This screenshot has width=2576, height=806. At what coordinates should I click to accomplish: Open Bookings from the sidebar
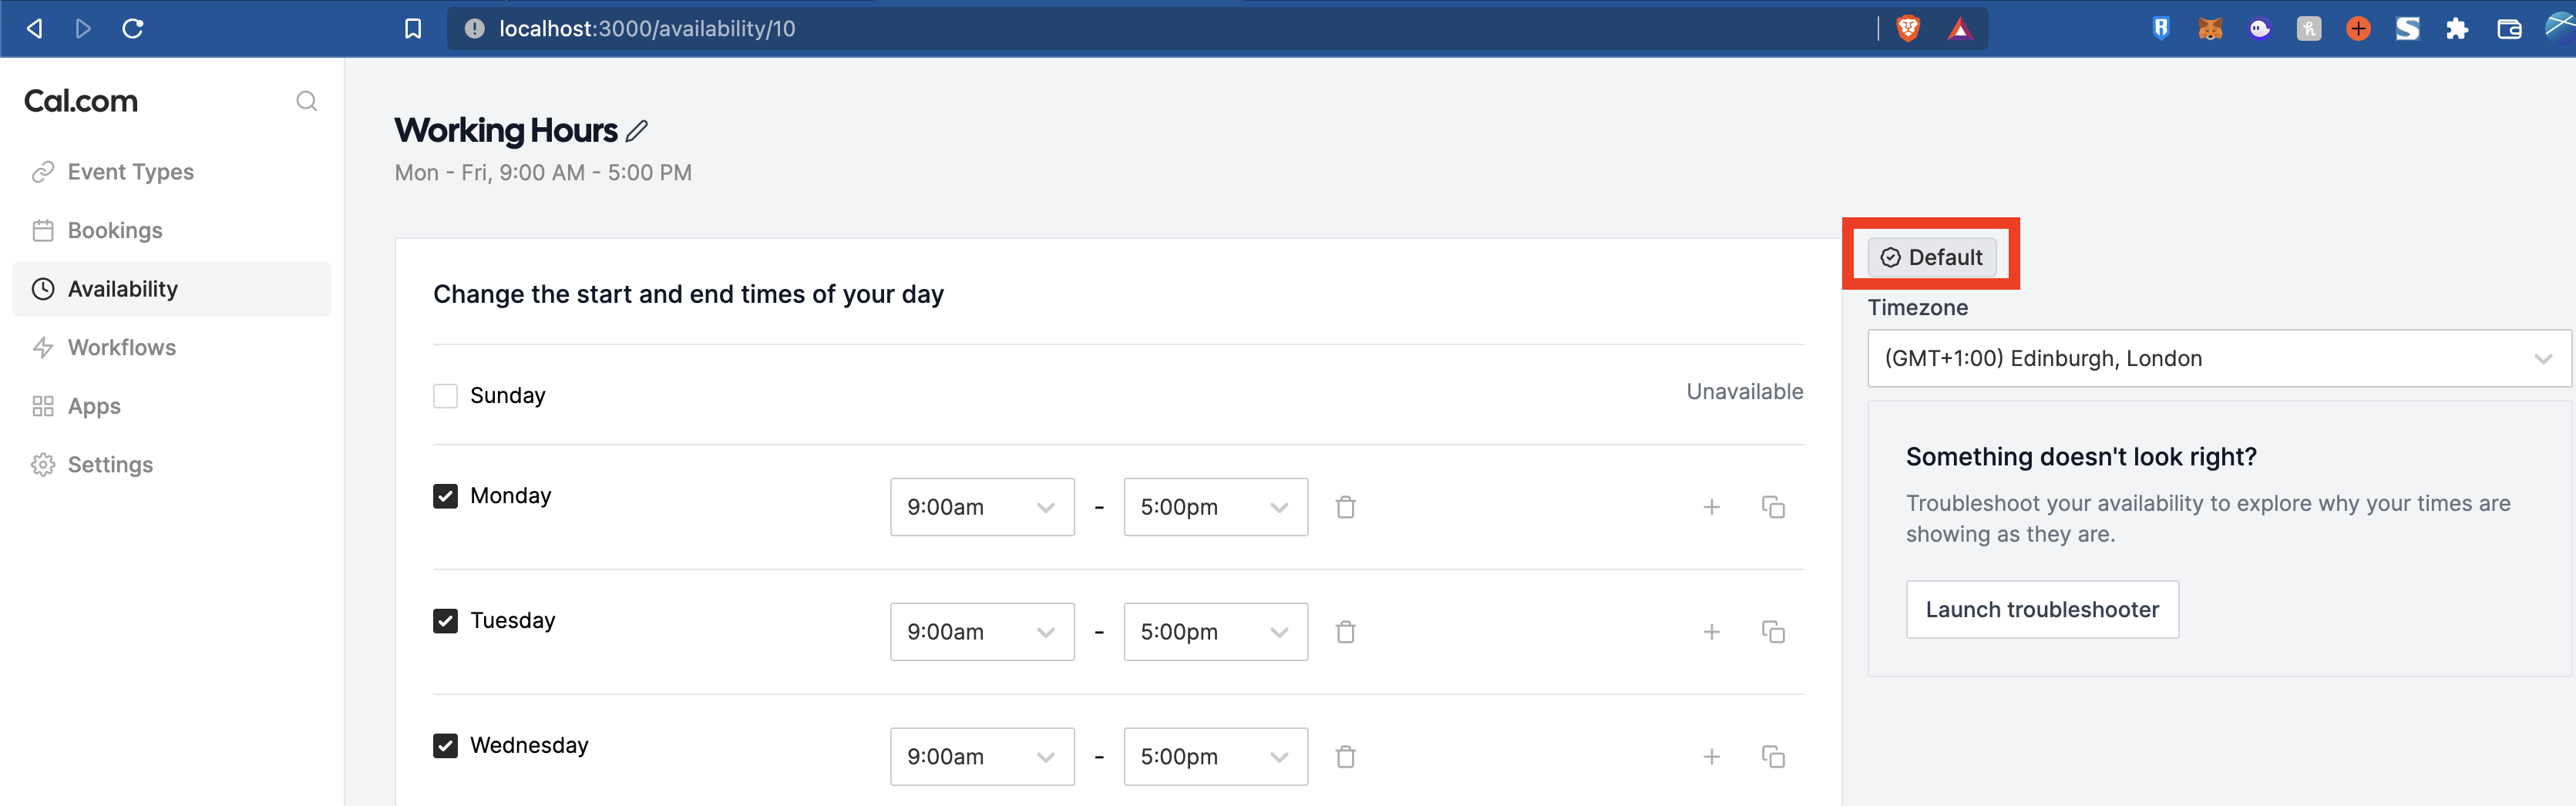(x=114, y=231)
